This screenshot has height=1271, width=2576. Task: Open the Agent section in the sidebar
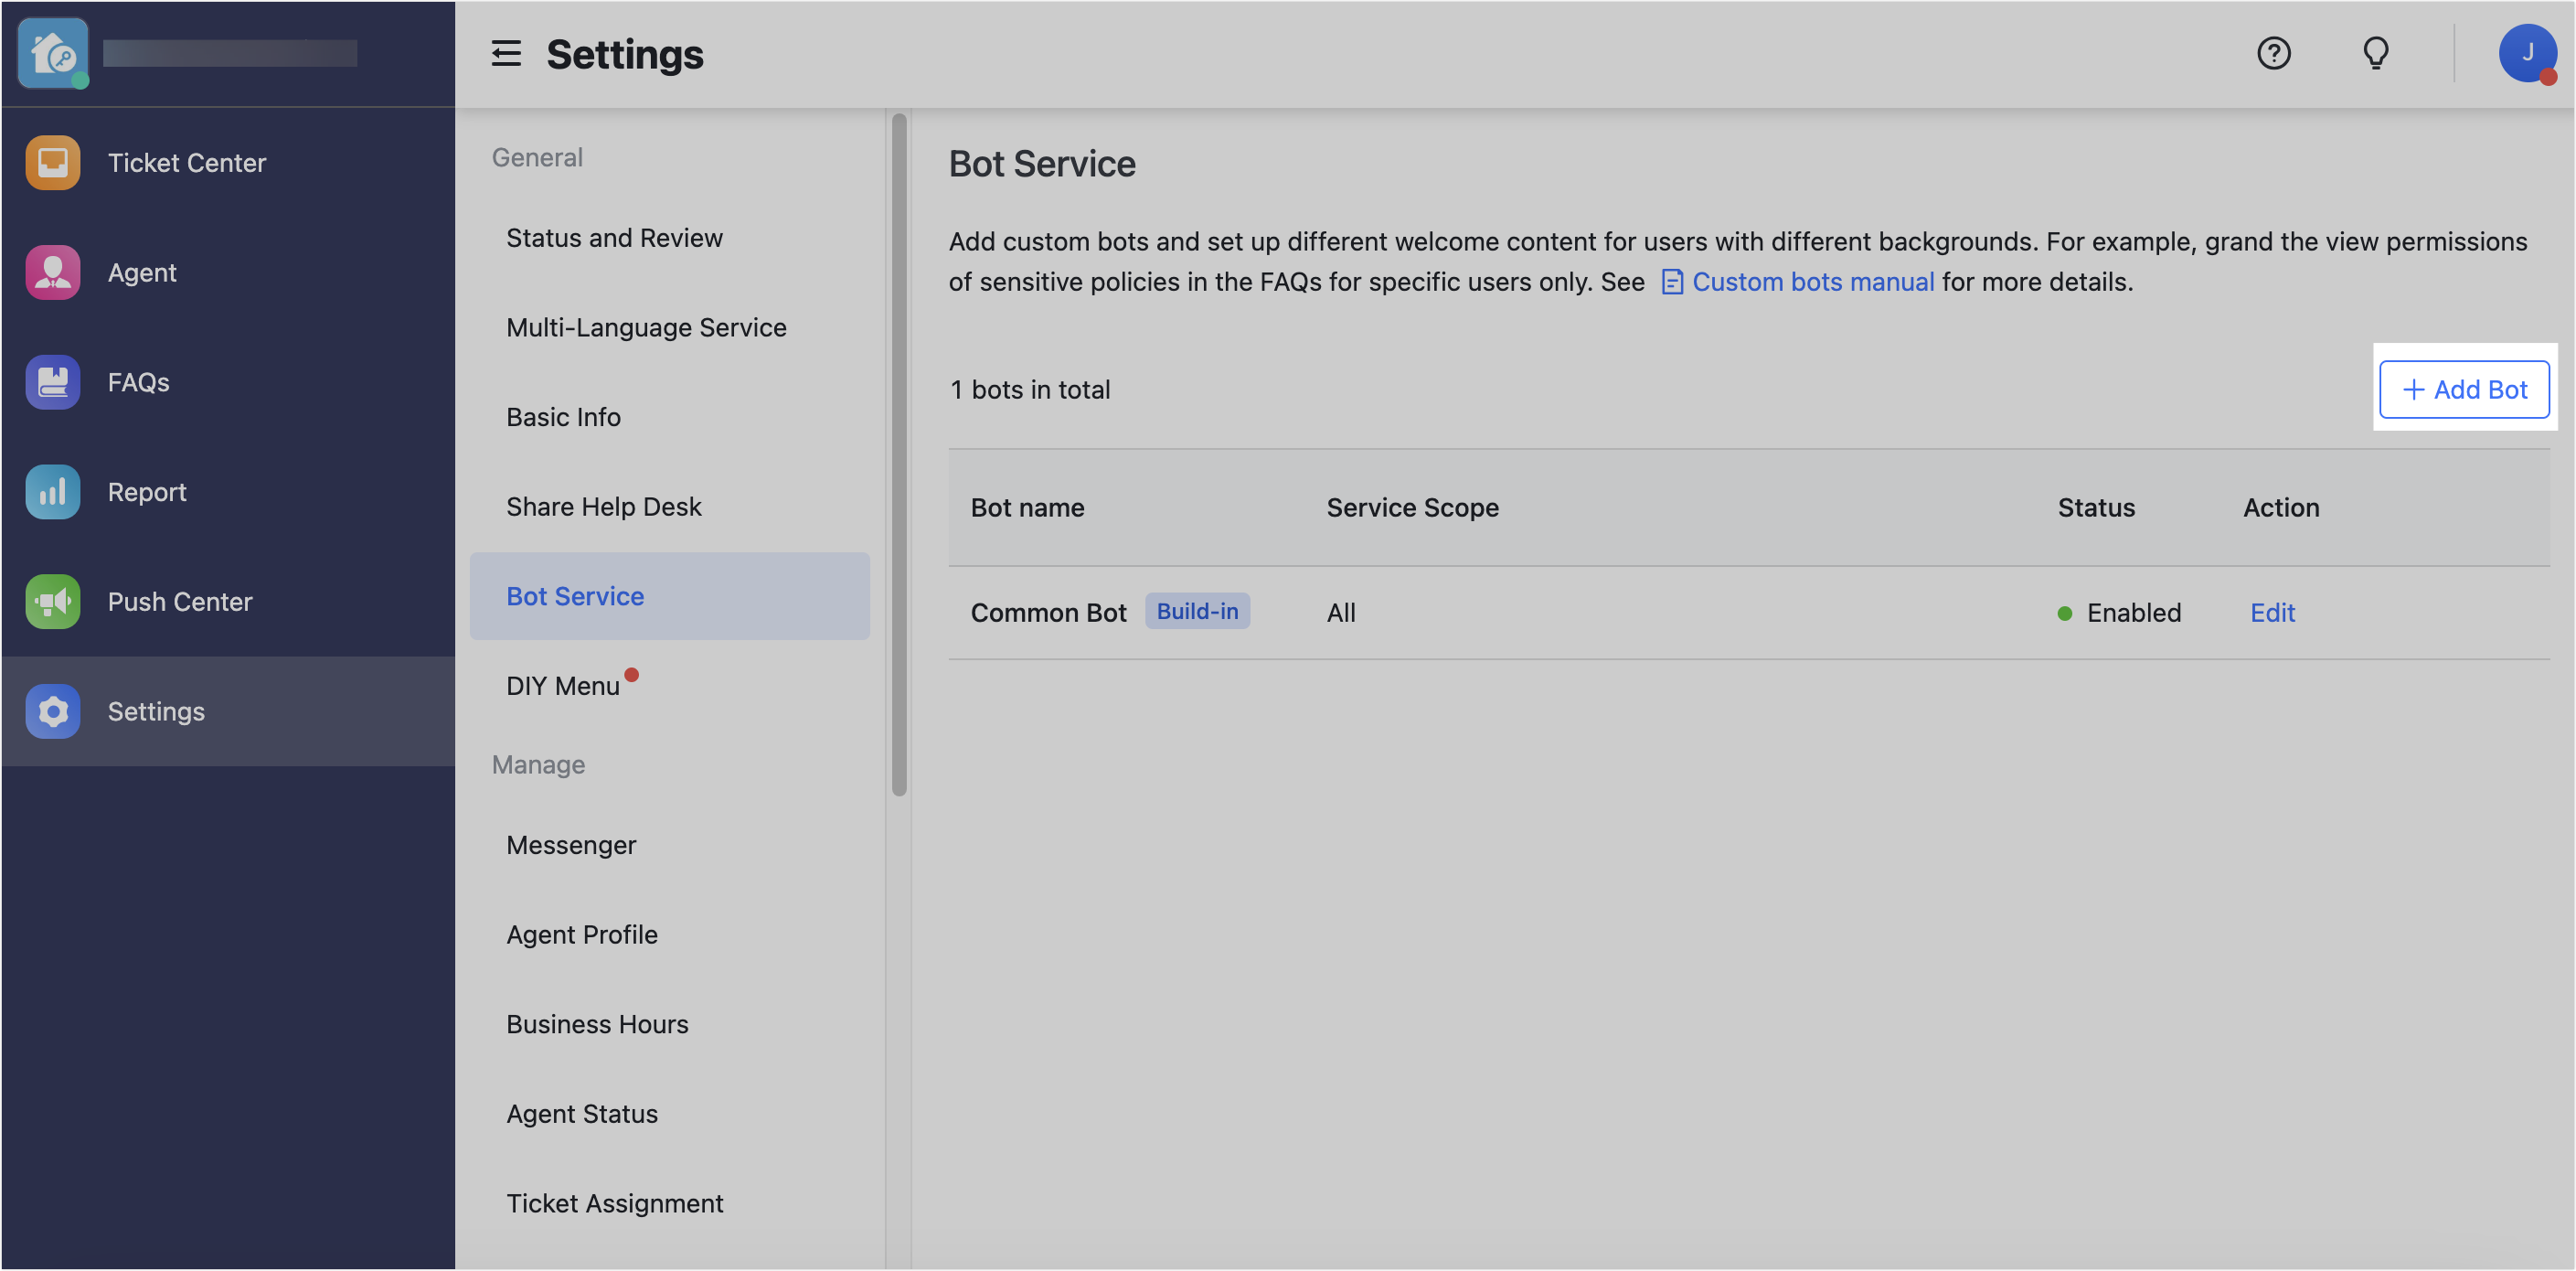tap(142, 271)
